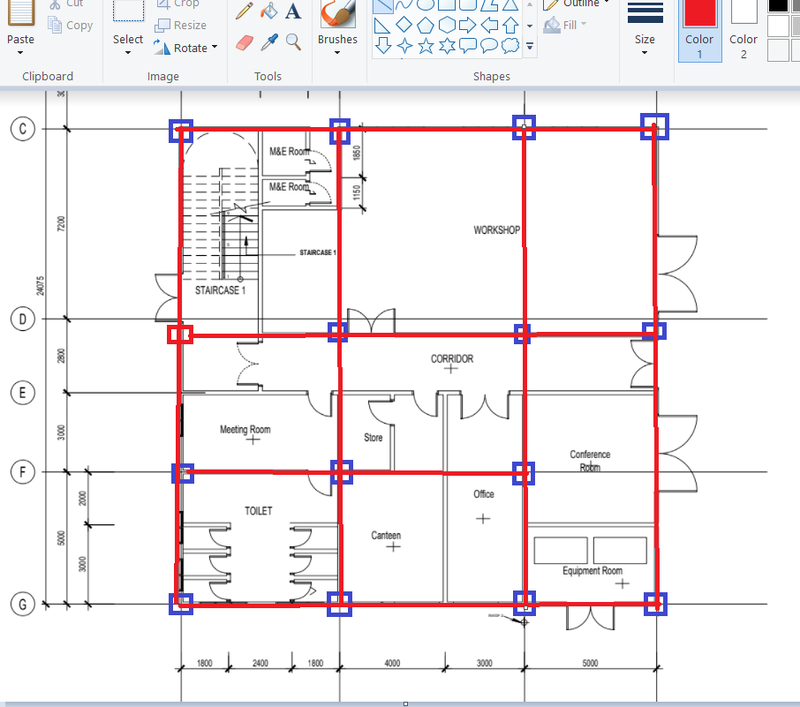800x707 pixels.
Task: Select the Magnifier tool
Action: tap(291, 42)
